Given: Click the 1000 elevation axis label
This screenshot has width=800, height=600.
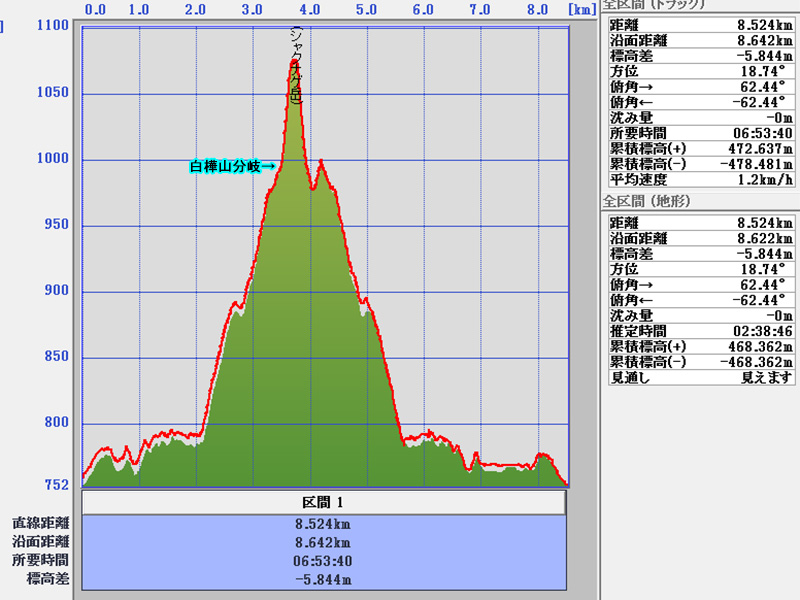Looking at the screenshot, I should click(x=51, y=159).
